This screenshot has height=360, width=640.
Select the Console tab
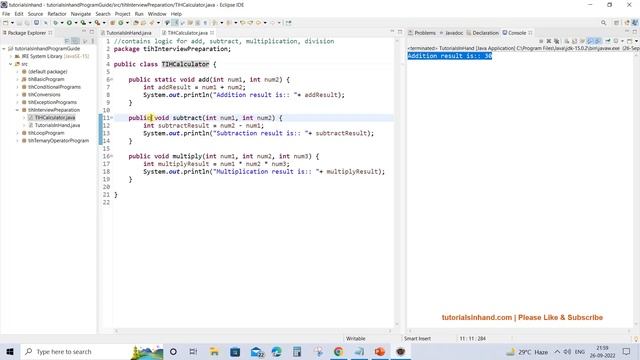point(517,33)
